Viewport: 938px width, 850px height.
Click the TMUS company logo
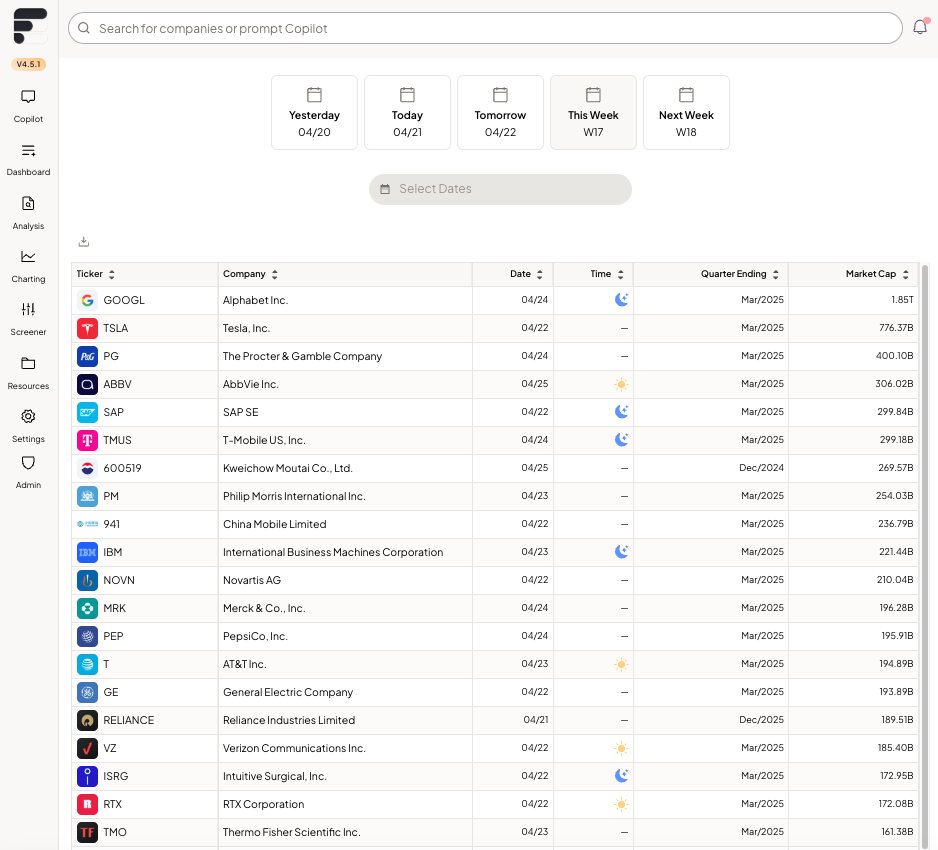87,440
